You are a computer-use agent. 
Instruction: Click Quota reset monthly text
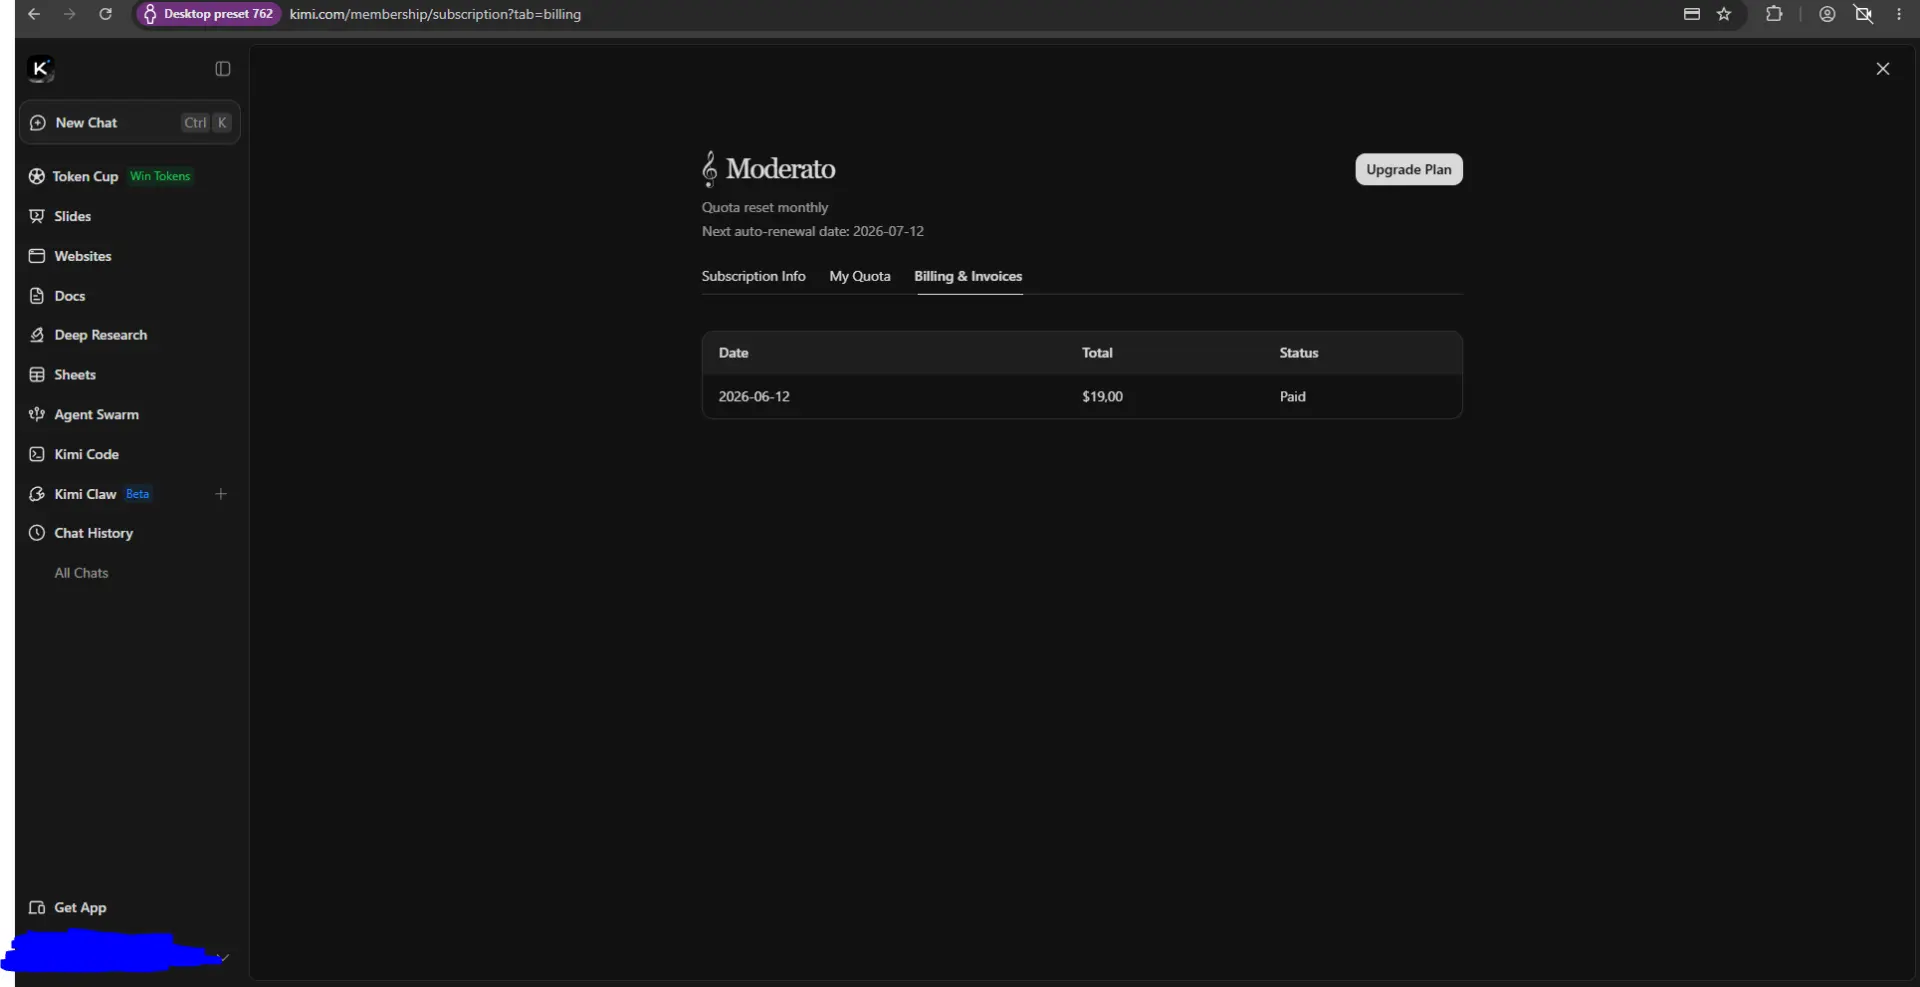point(765,207)
